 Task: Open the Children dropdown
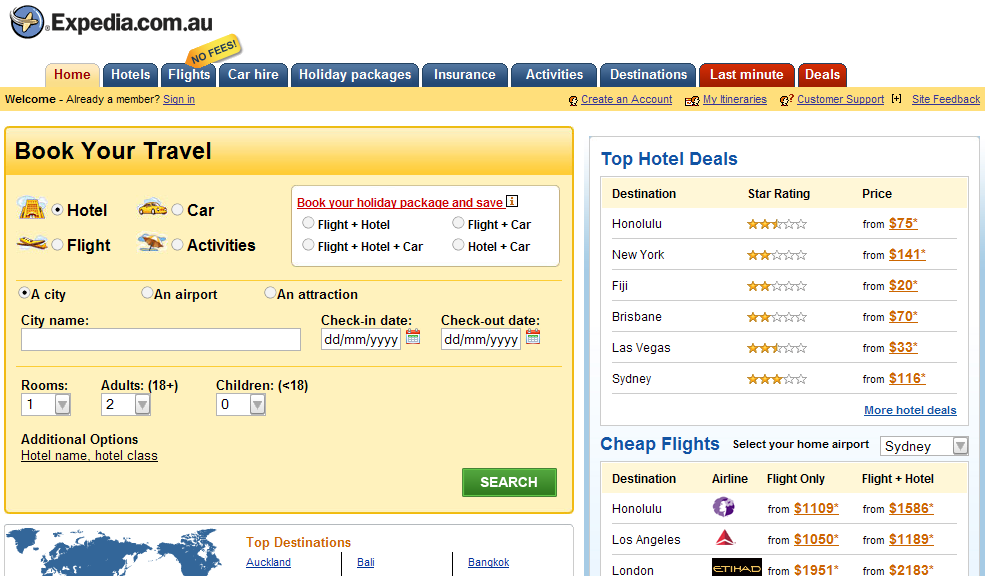[x=240, y=404]
